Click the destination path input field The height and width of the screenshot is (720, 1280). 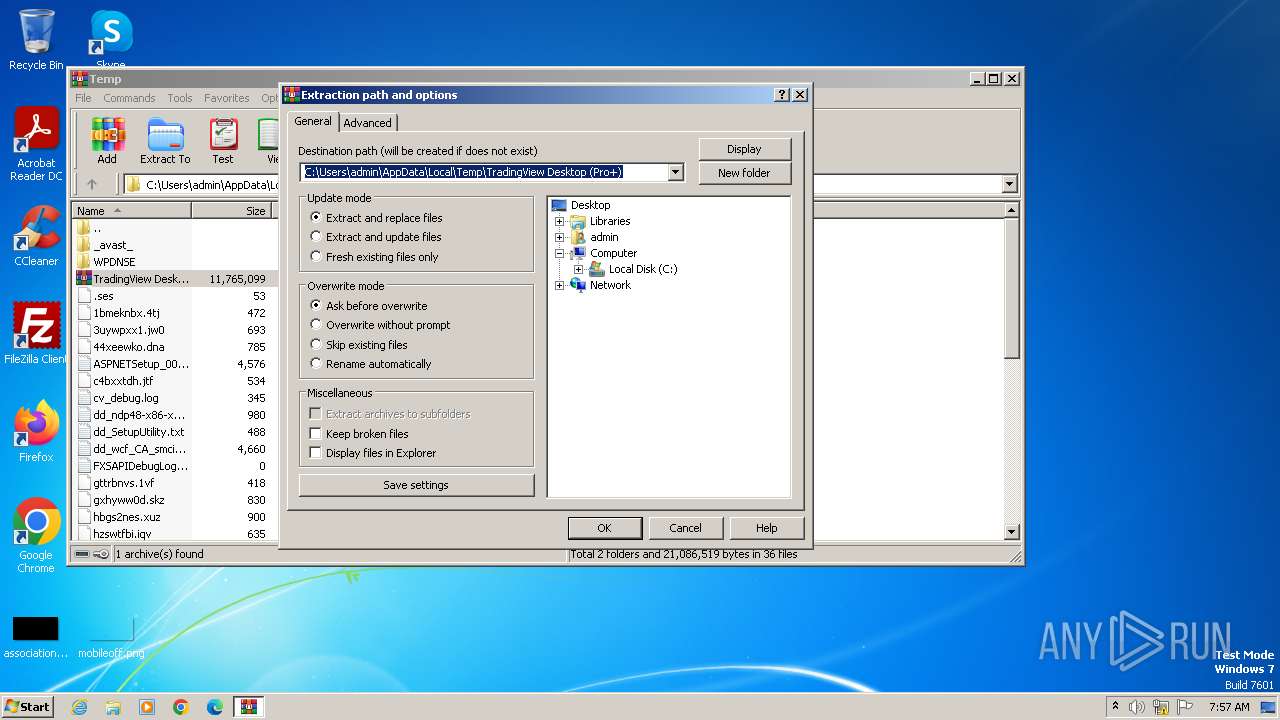(x=484, y=172)
